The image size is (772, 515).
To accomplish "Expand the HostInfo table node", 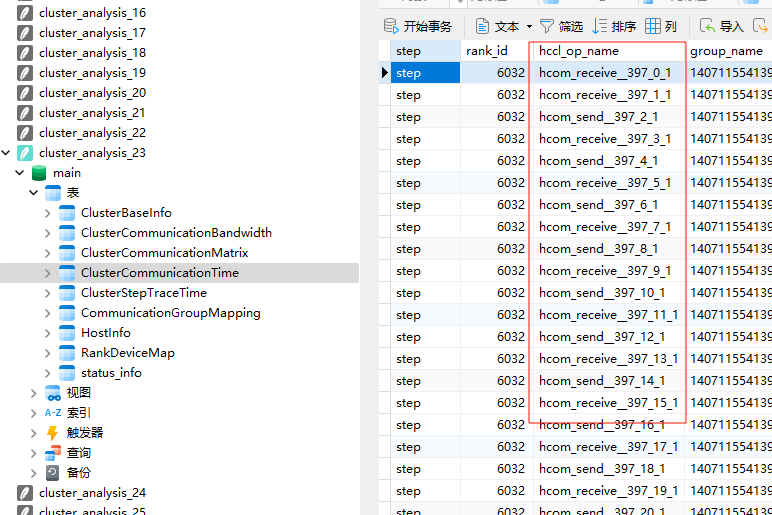I will click(x=47, y=333).
